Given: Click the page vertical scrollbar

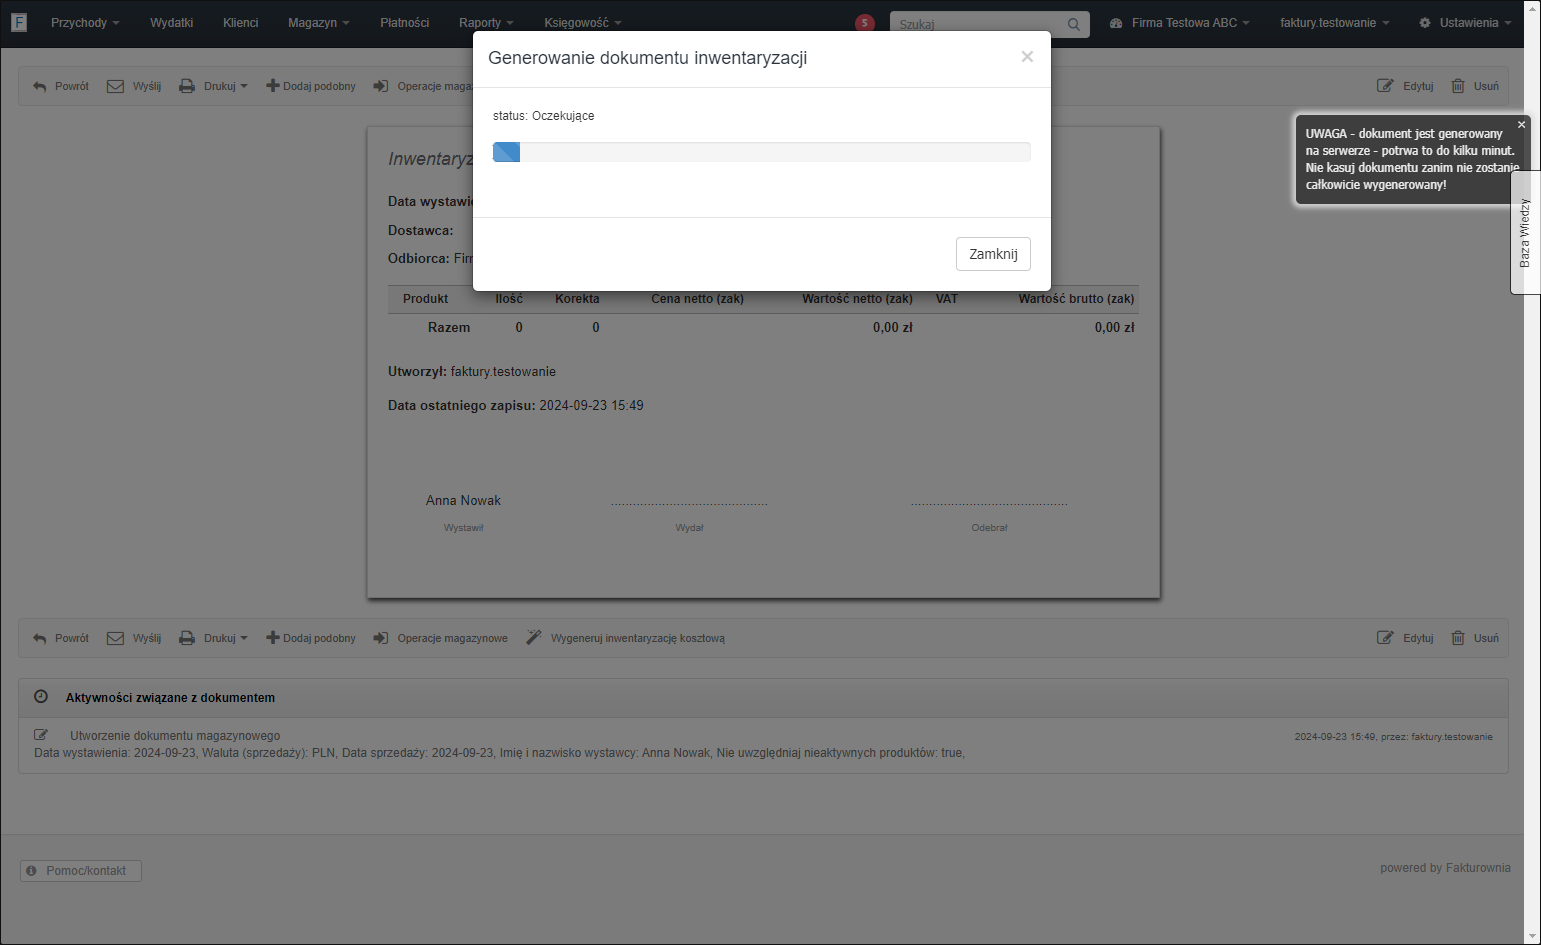Looking at the screenshot, I should [1532, 472].
